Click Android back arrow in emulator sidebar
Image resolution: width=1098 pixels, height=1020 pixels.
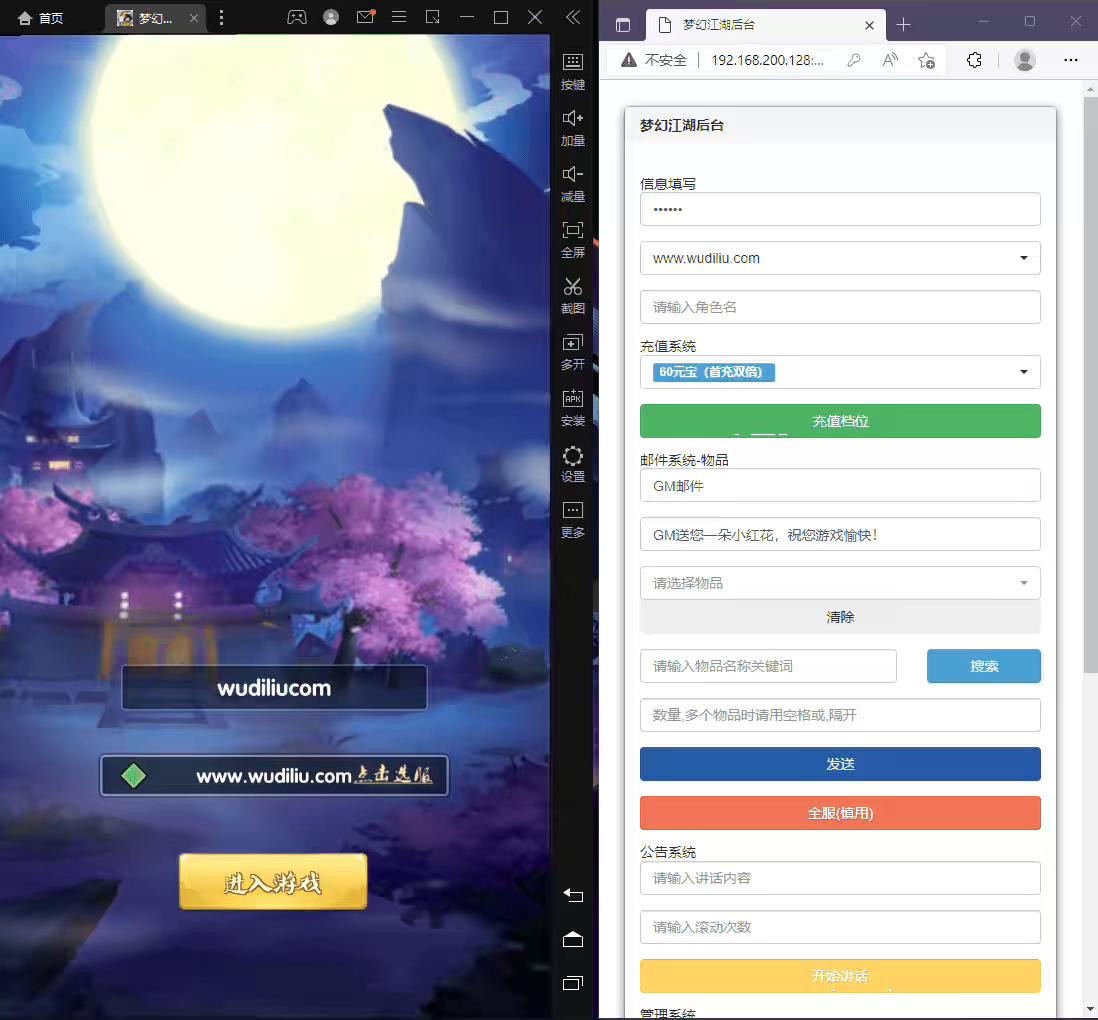[573, 895]
